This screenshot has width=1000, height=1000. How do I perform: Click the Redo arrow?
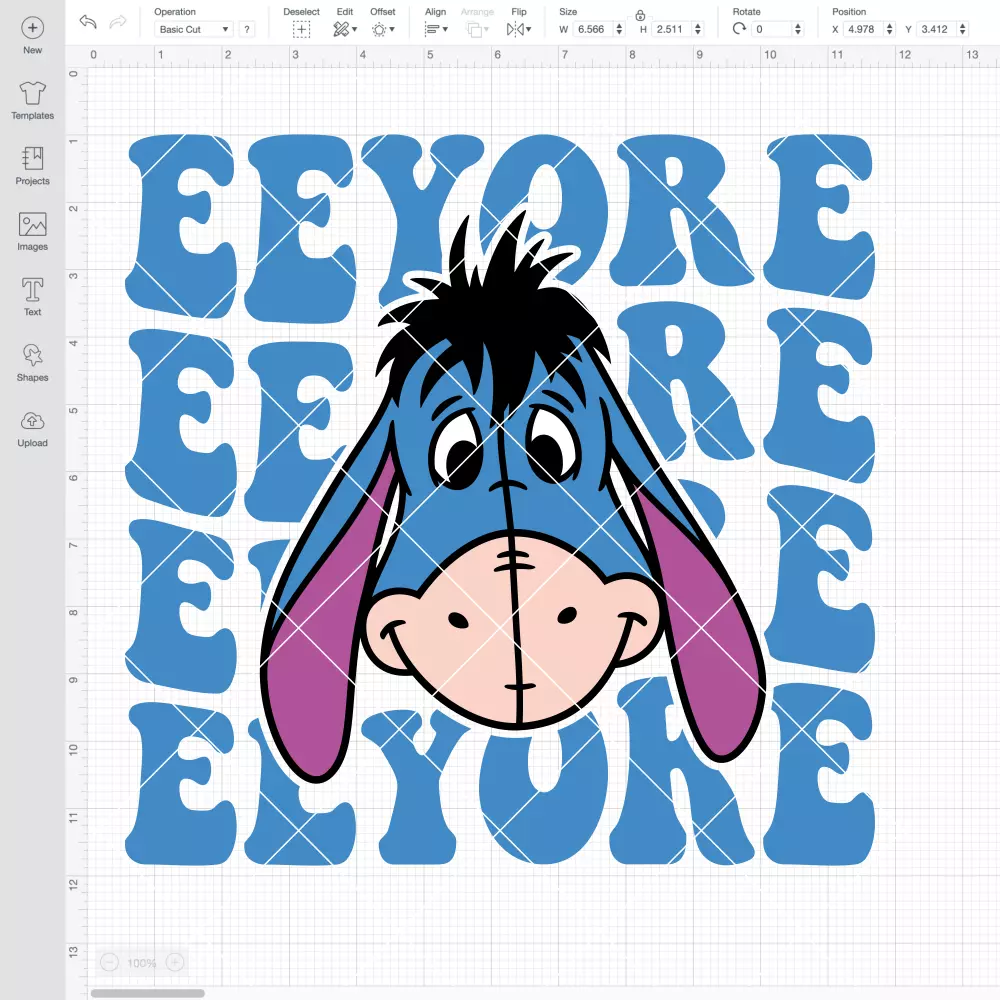(118, 22)
